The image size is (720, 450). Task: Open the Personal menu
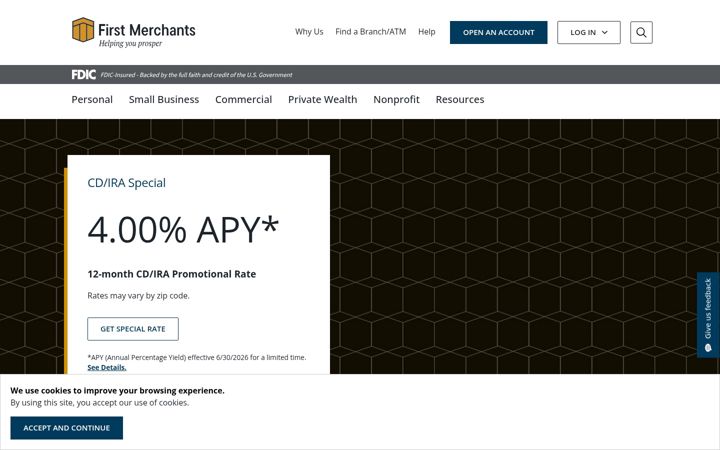[92, 100]
